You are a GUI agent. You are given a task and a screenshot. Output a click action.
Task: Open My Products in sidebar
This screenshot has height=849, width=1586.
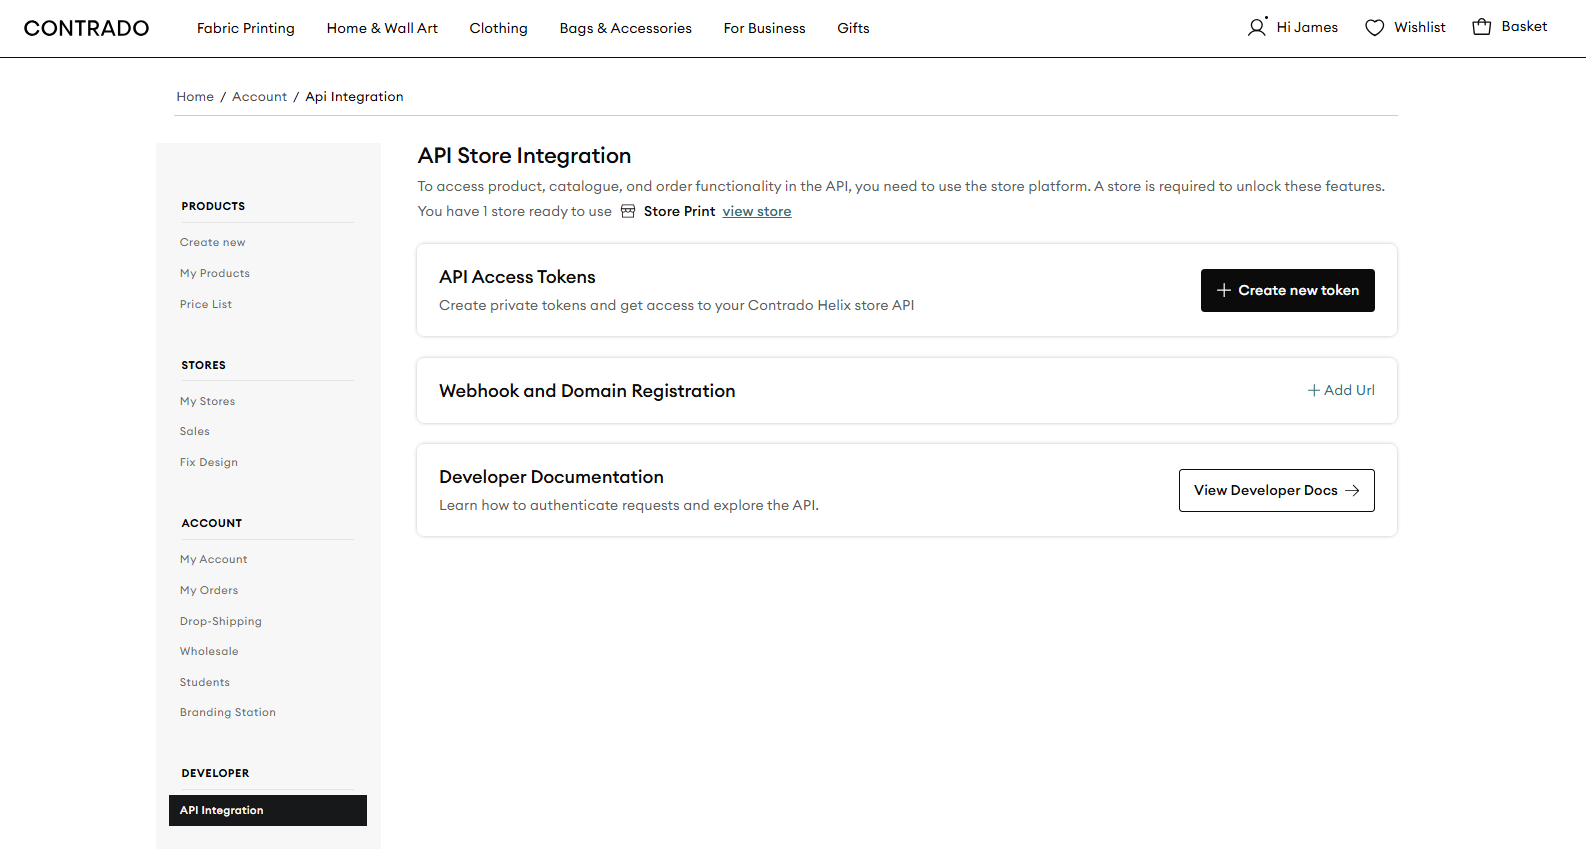pos(215,273)
